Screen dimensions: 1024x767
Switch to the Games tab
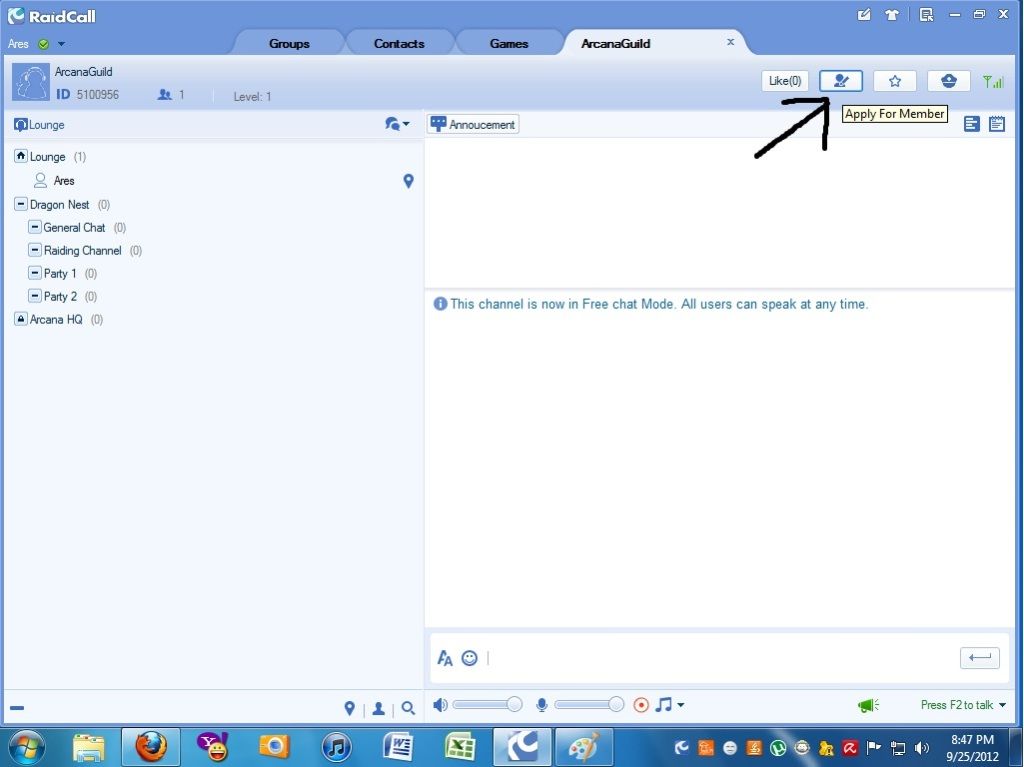[509, 43]
